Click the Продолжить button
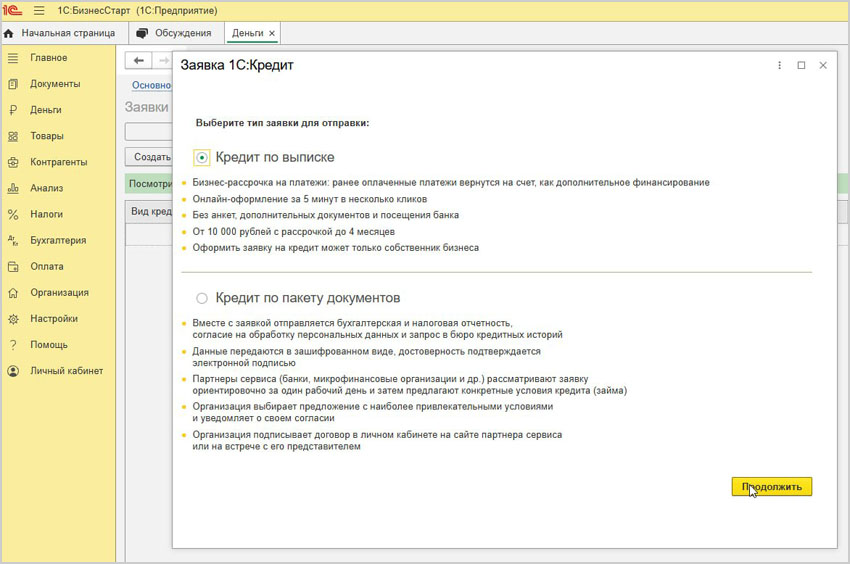The width and height of the screenshot is (850, 564). tap(771, 487)
